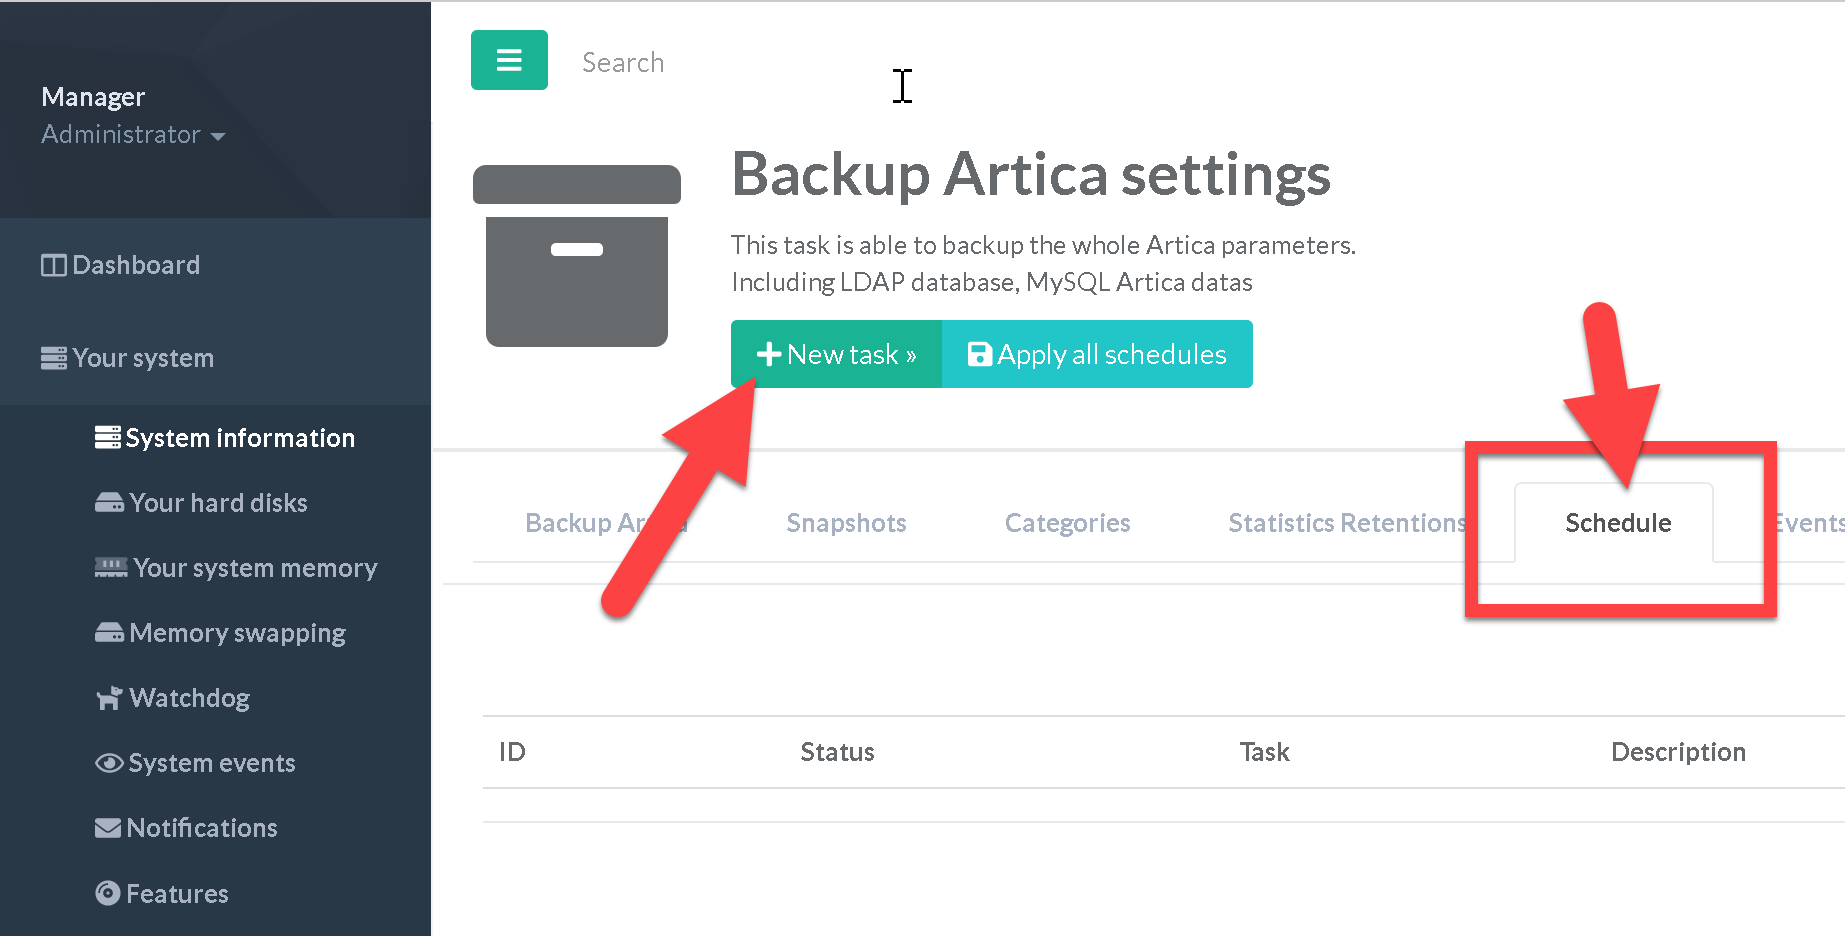Click the Notifications envelope icon
The image size is (1845, 936).
click(x=108, y=828)
